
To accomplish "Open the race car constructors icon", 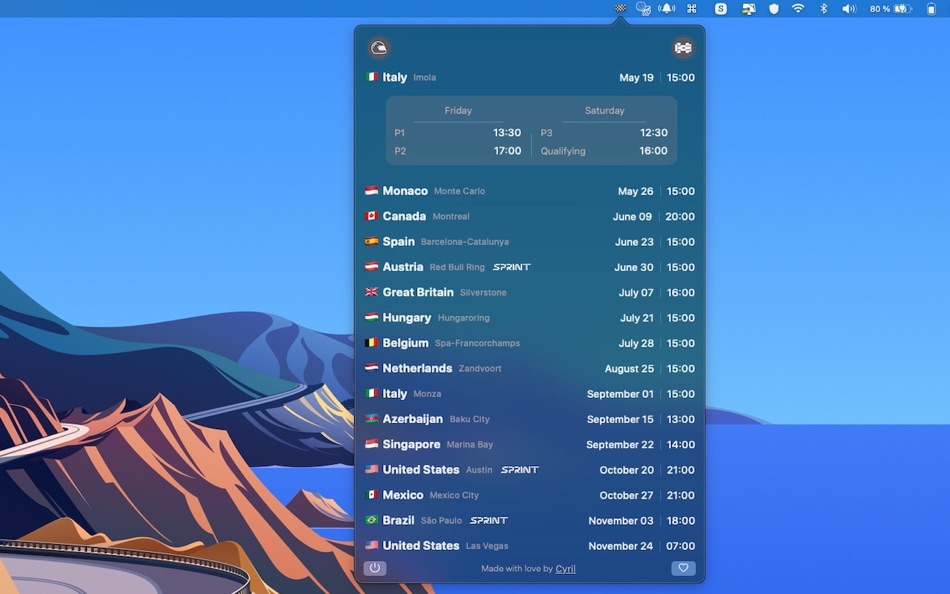I will tap(683, 47).
